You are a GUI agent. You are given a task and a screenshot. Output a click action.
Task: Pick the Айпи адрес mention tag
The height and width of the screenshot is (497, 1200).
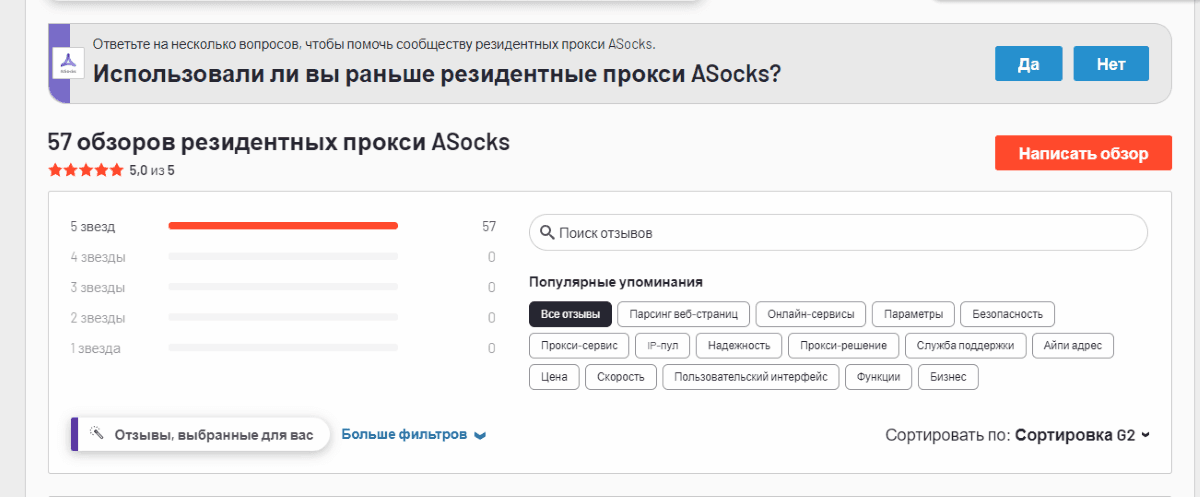pyautogui.click(x=1072, y=345)
